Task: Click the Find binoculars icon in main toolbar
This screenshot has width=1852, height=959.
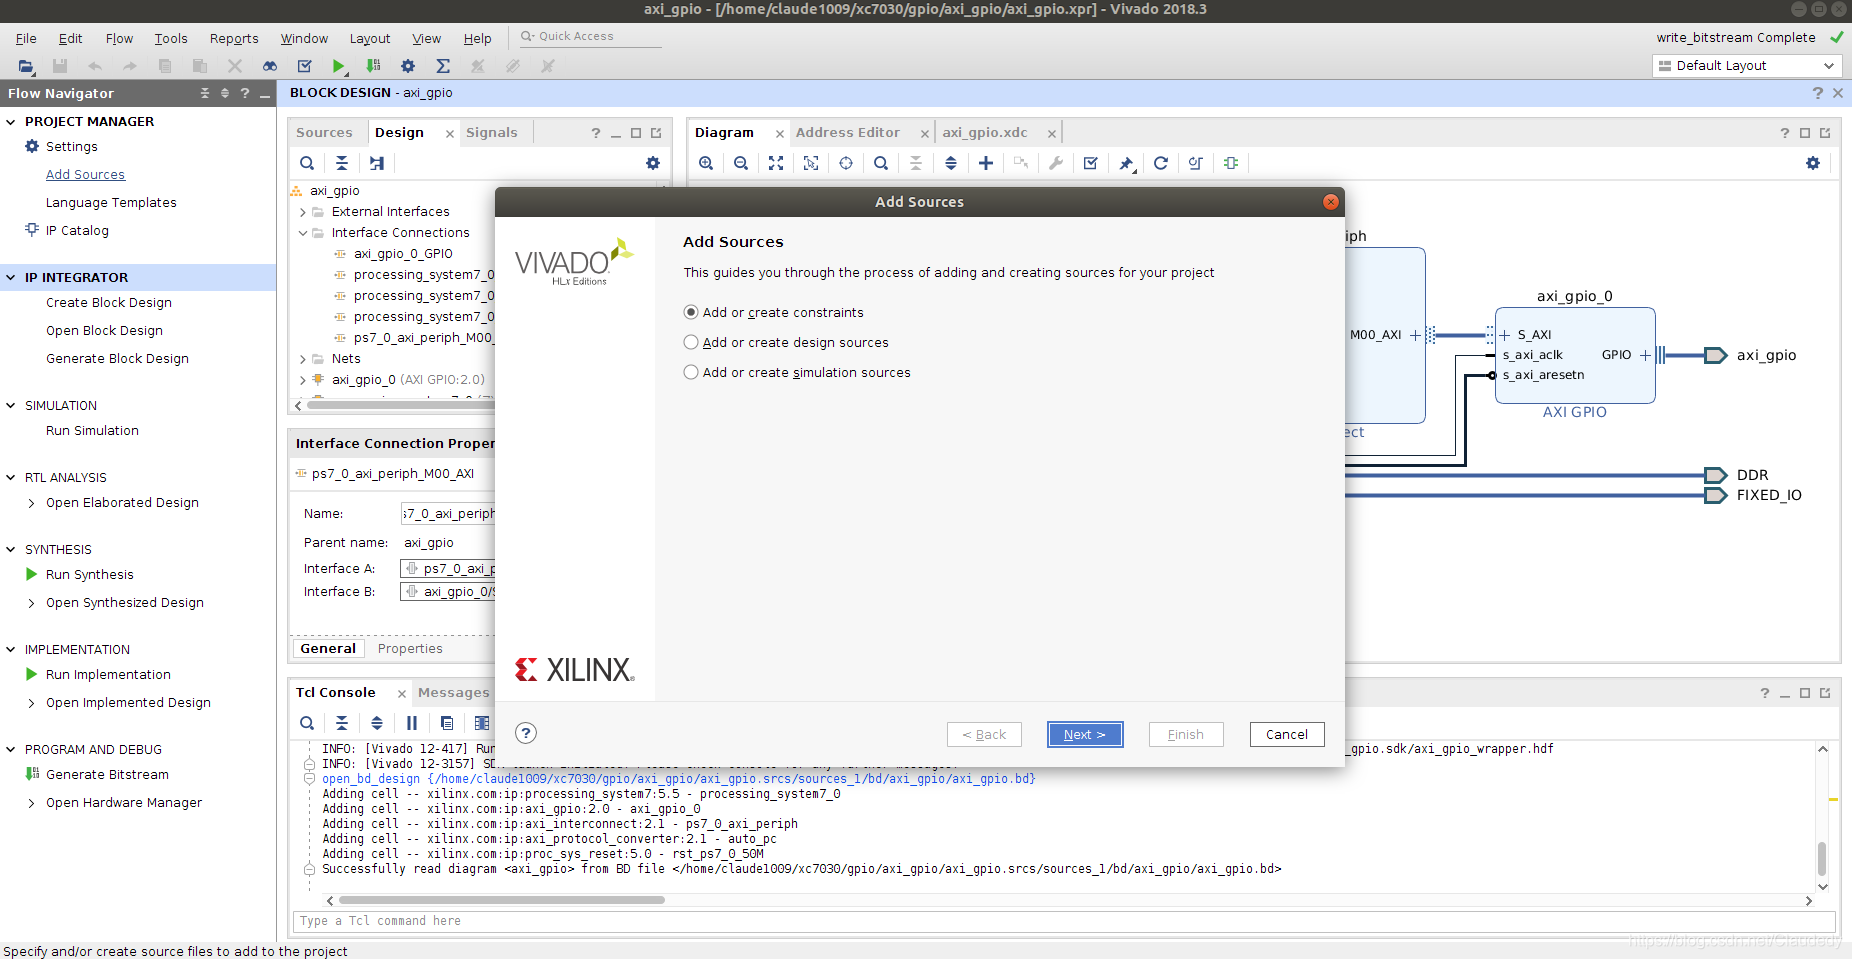Action: point(270,66)
